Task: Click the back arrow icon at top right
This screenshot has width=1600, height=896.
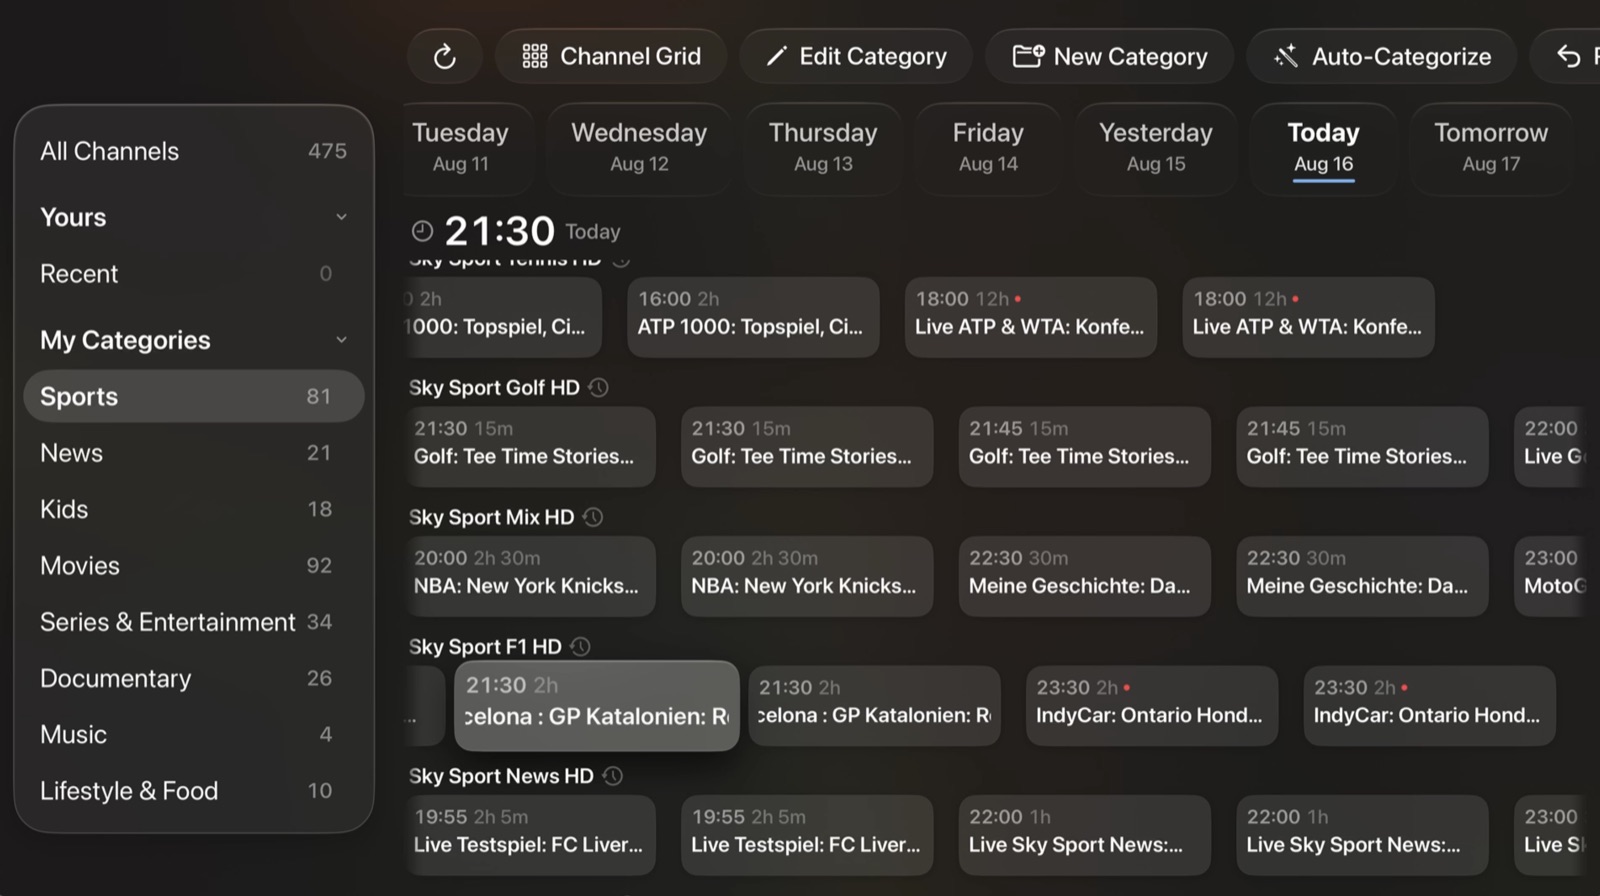Action: point(1568,56)
